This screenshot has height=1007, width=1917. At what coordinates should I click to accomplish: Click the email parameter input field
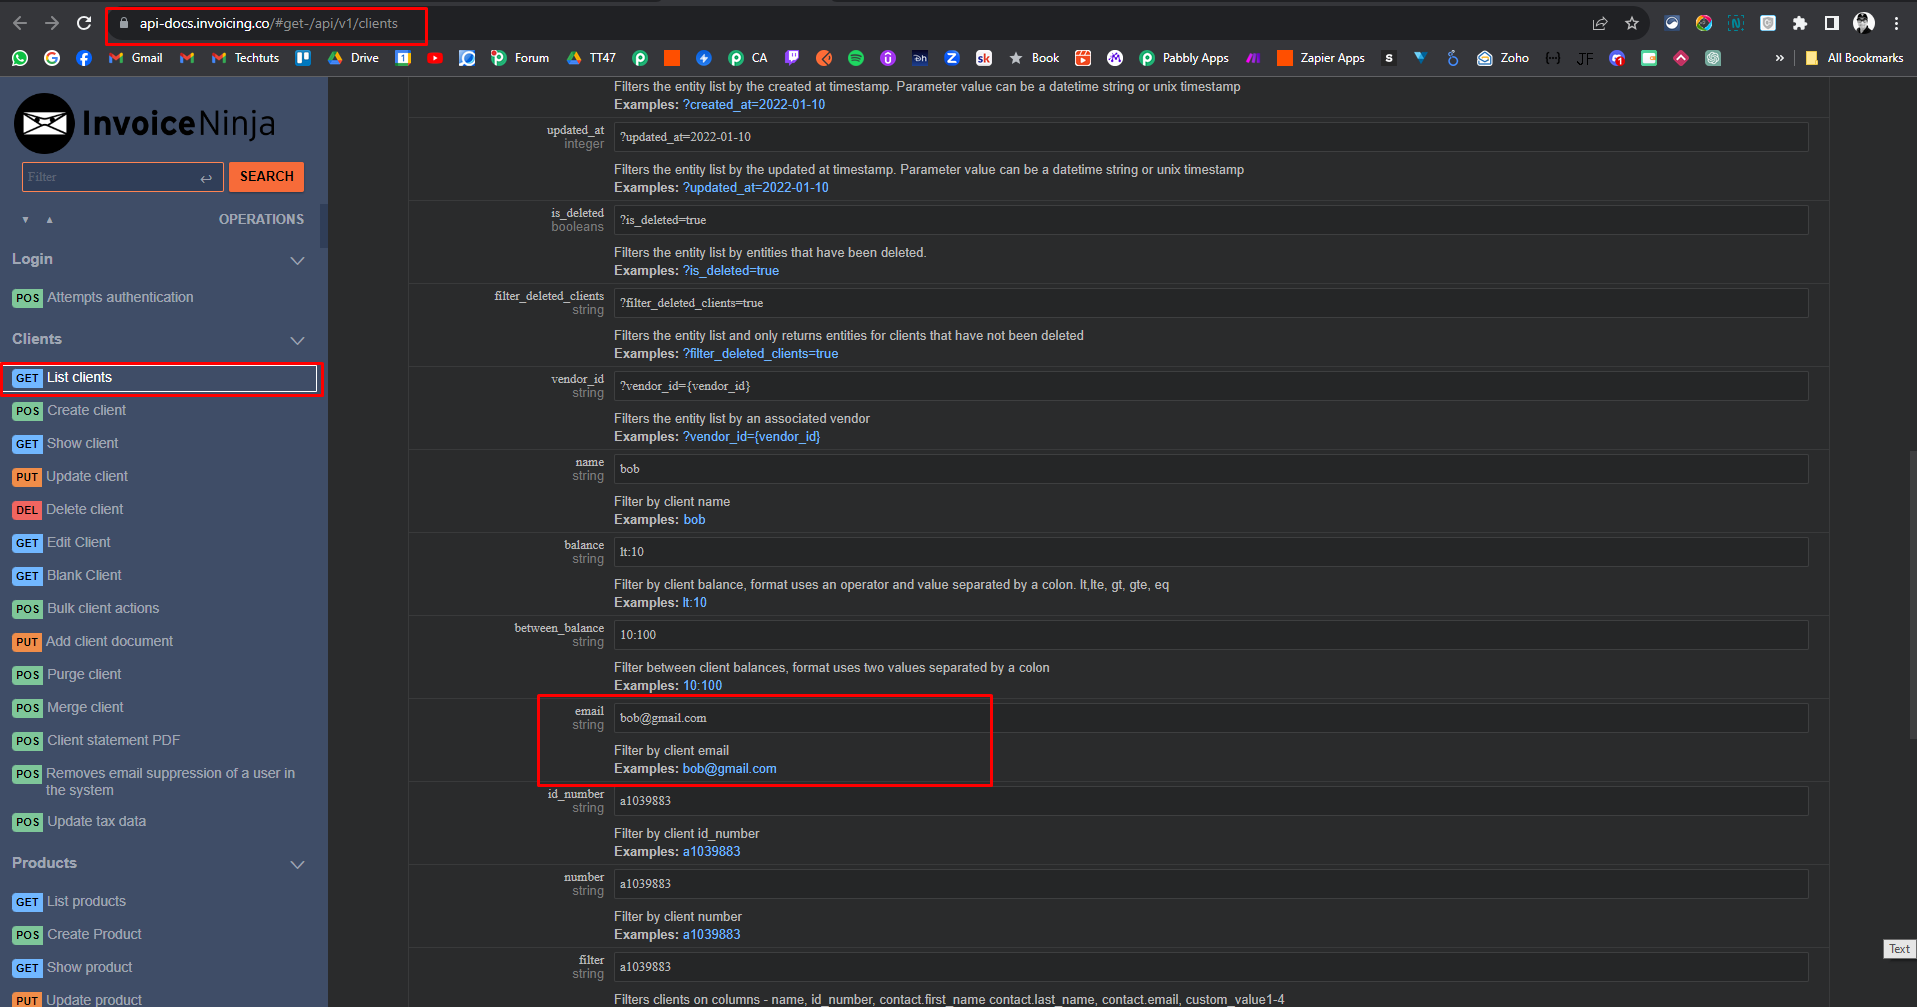coord(1210,718)
